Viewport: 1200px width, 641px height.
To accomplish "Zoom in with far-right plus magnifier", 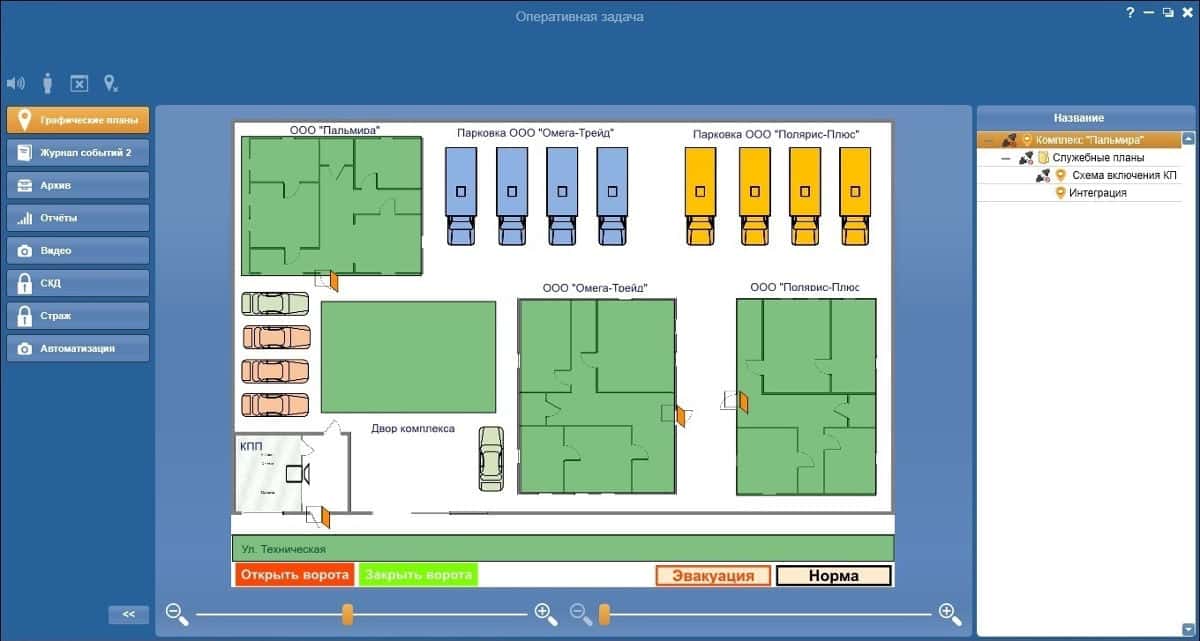I will [x=950, y=613].
